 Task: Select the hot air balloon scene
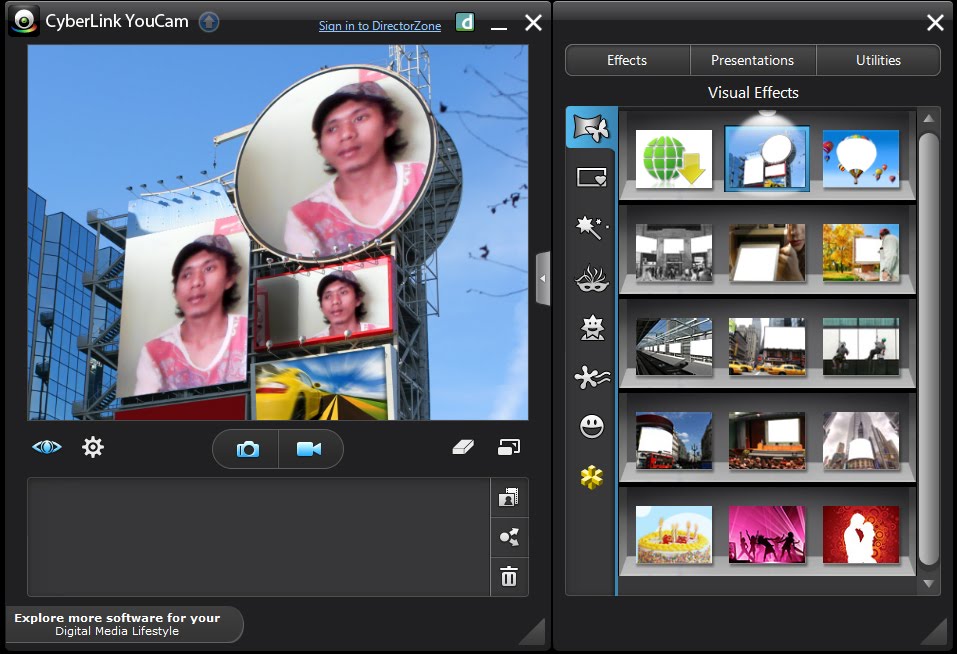click(x=861, y=159)
